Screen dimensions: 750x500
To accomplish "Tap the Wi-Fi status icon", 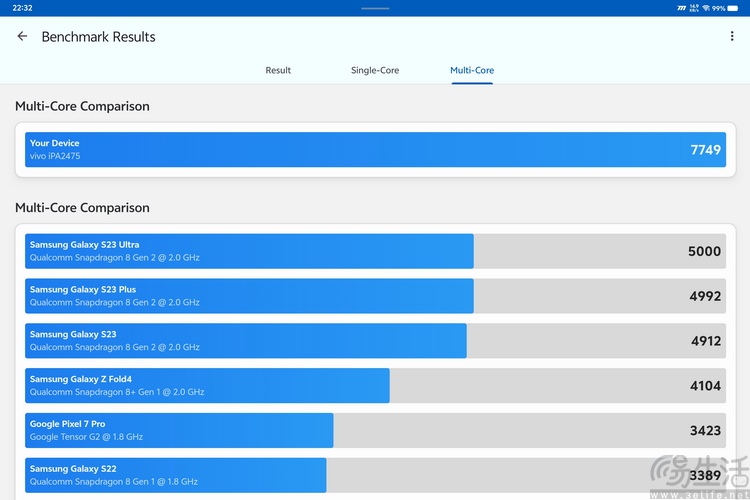I will [x=706, y=8].
